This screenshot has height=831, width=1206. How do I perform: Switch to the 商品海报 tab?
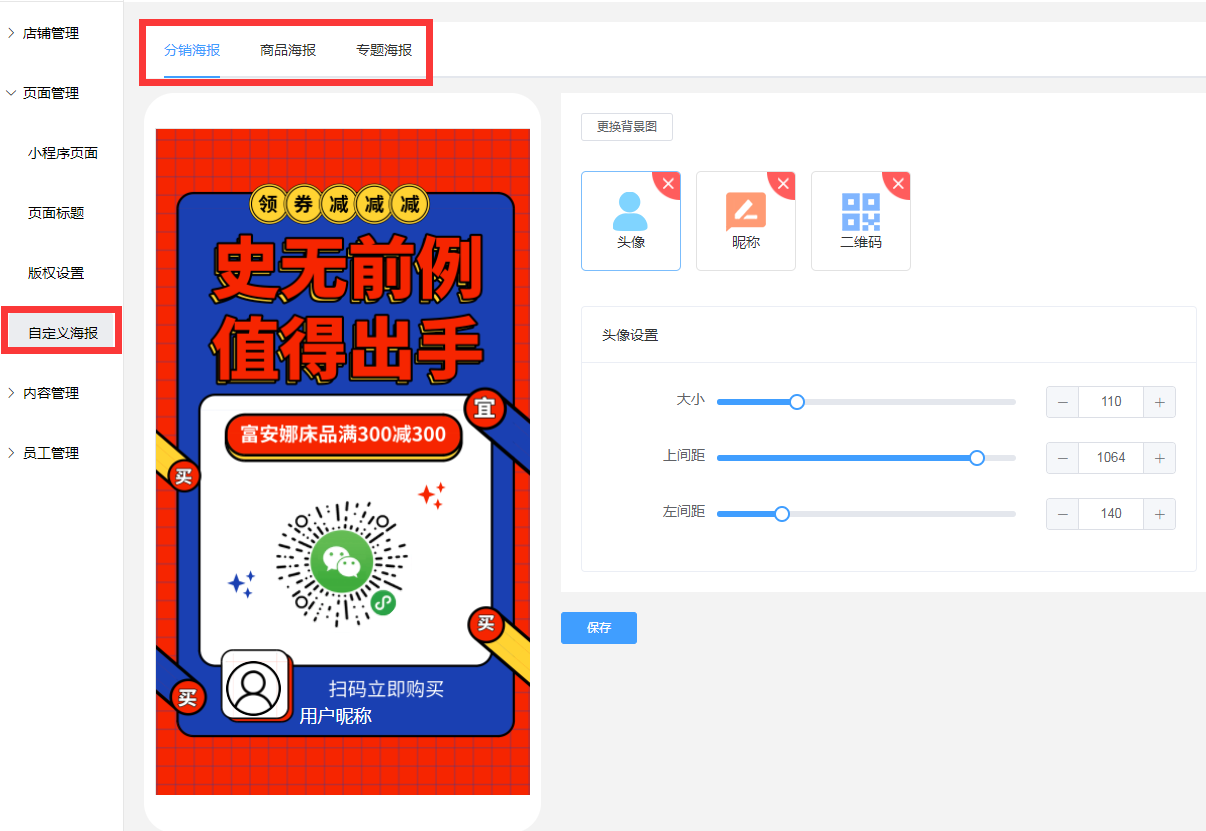pos(288,50)
